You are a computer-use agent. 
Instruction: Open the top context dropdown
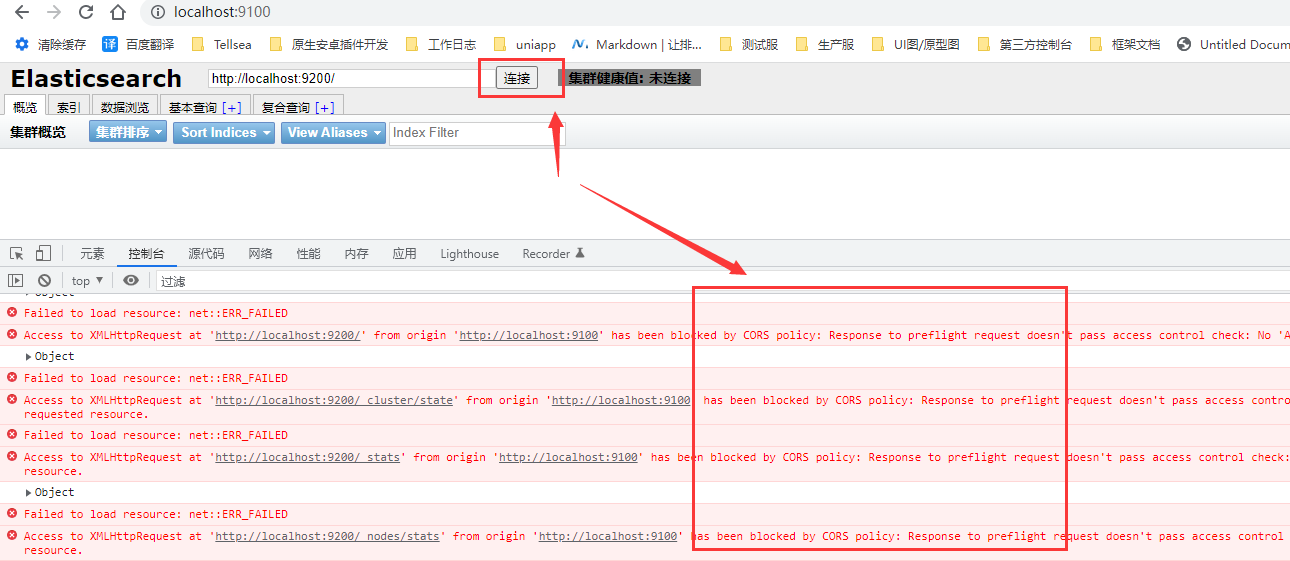88,281
